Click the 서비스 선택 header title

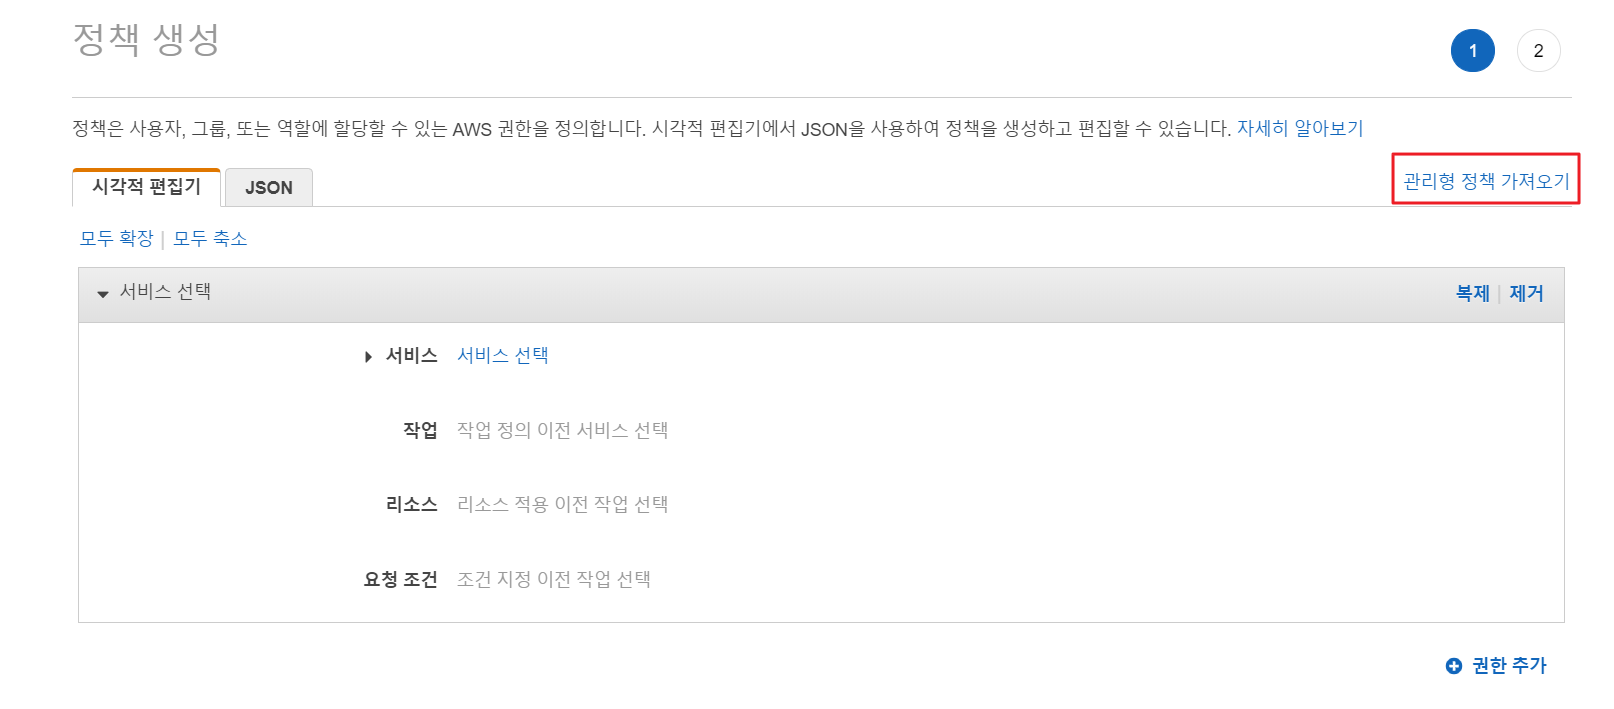[x=165, y=292]
